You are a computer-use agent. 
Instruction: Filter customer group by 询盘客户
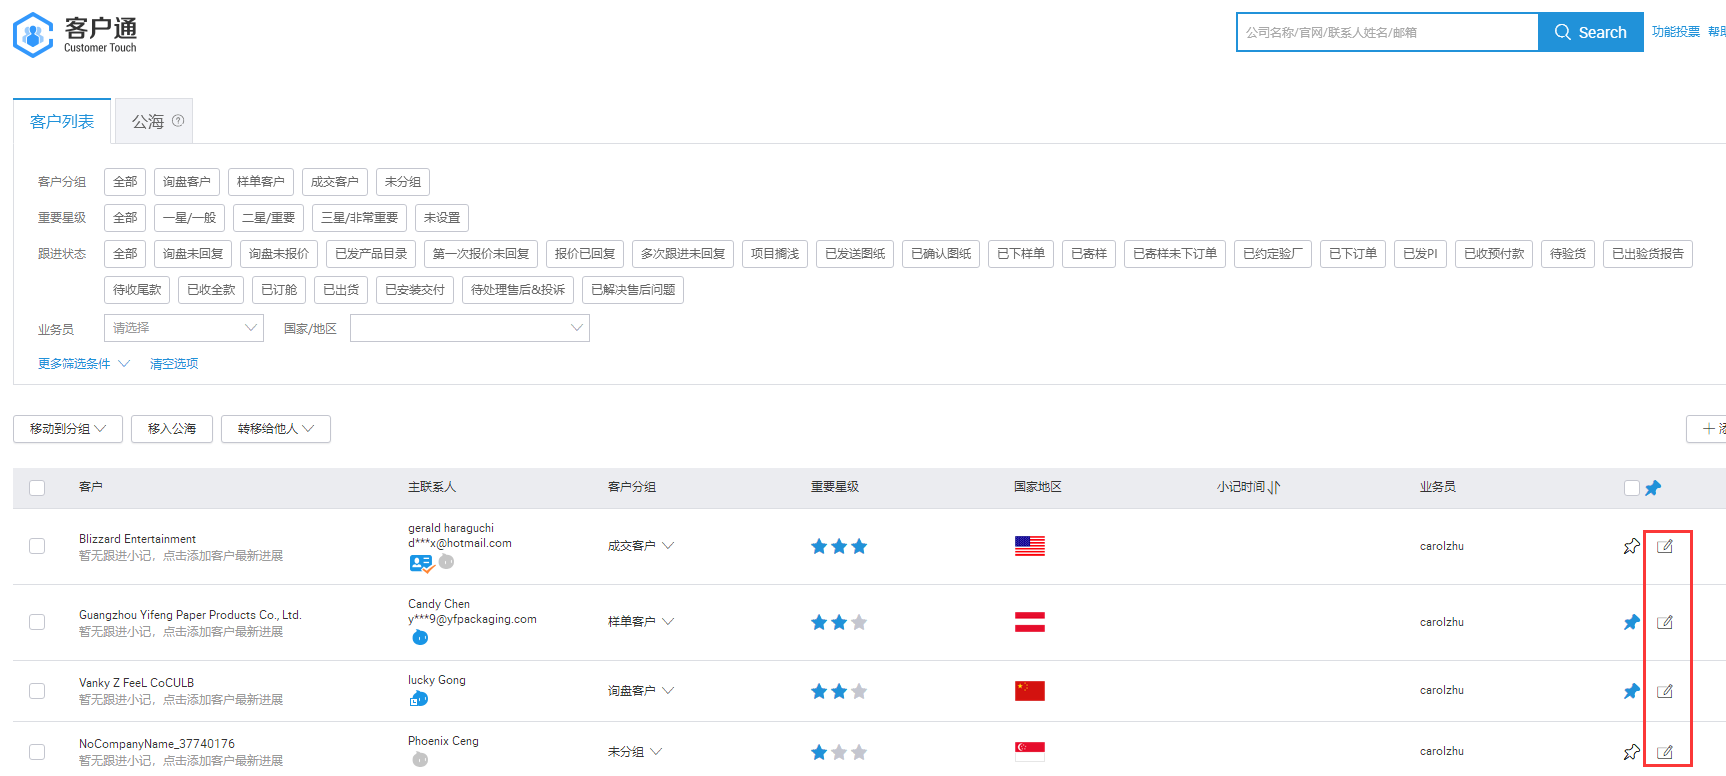187,182
